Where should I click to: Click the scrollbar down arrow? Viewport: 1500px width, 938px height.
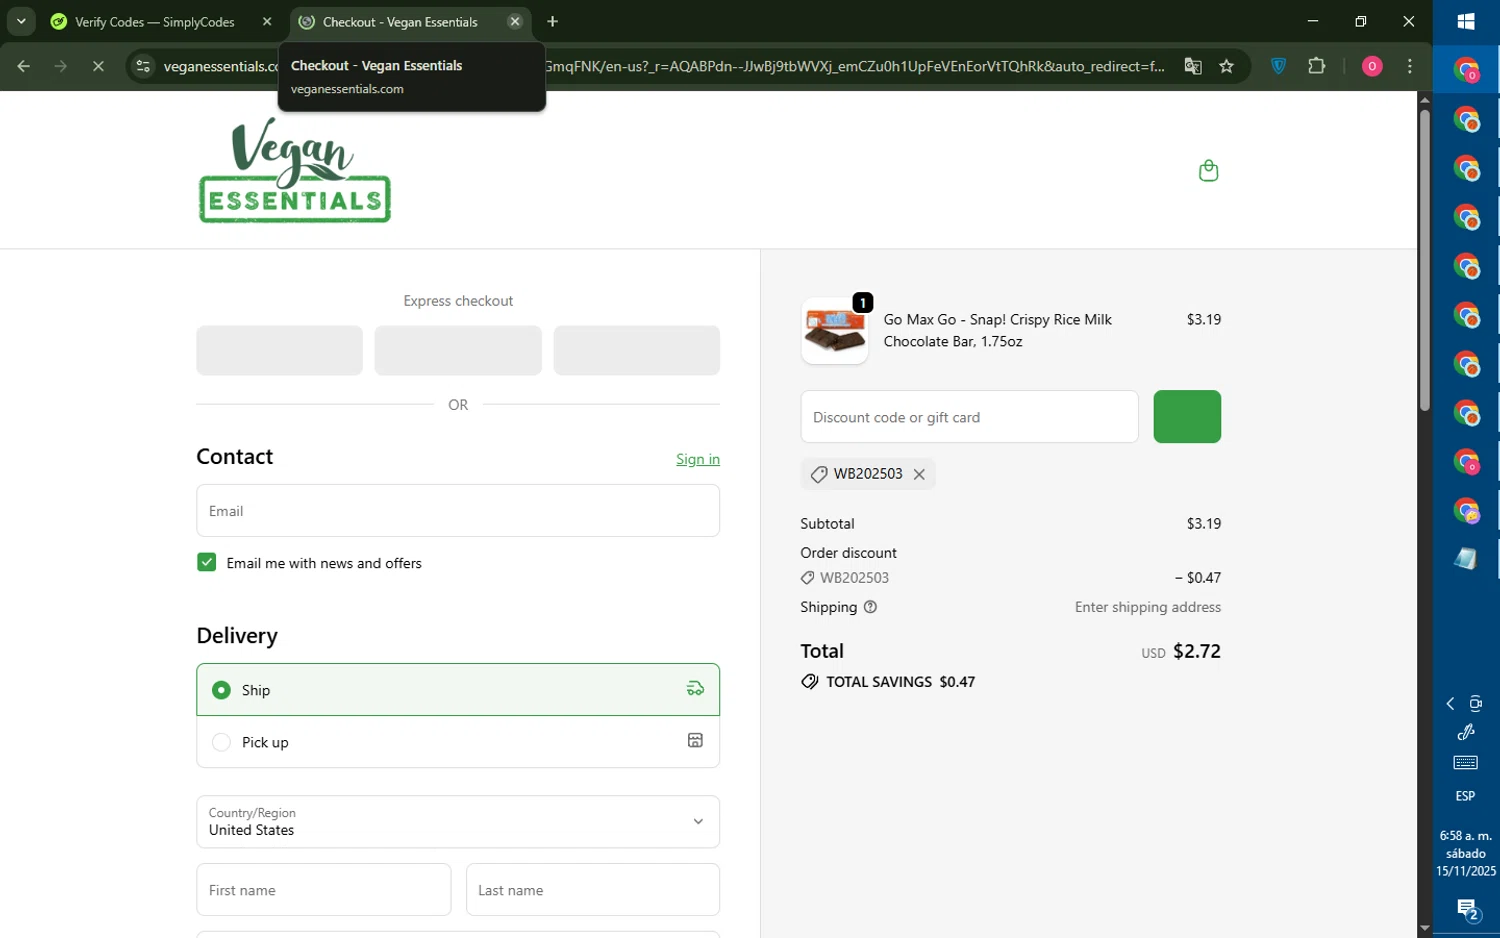[x=1425, y=928]
